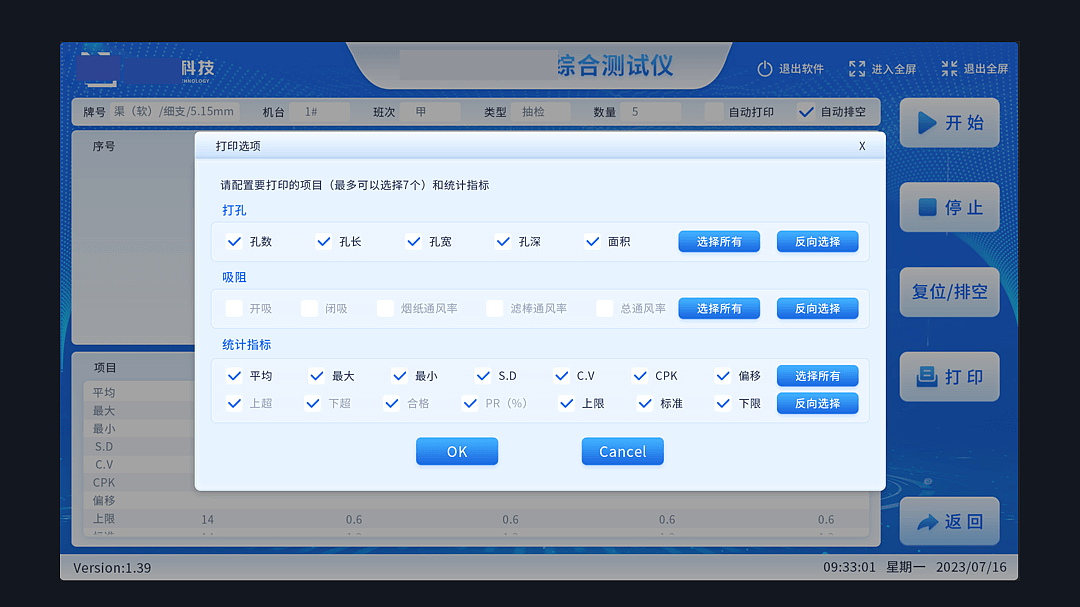
Task: Open the 类型 type selector
Action: point(540,112)
